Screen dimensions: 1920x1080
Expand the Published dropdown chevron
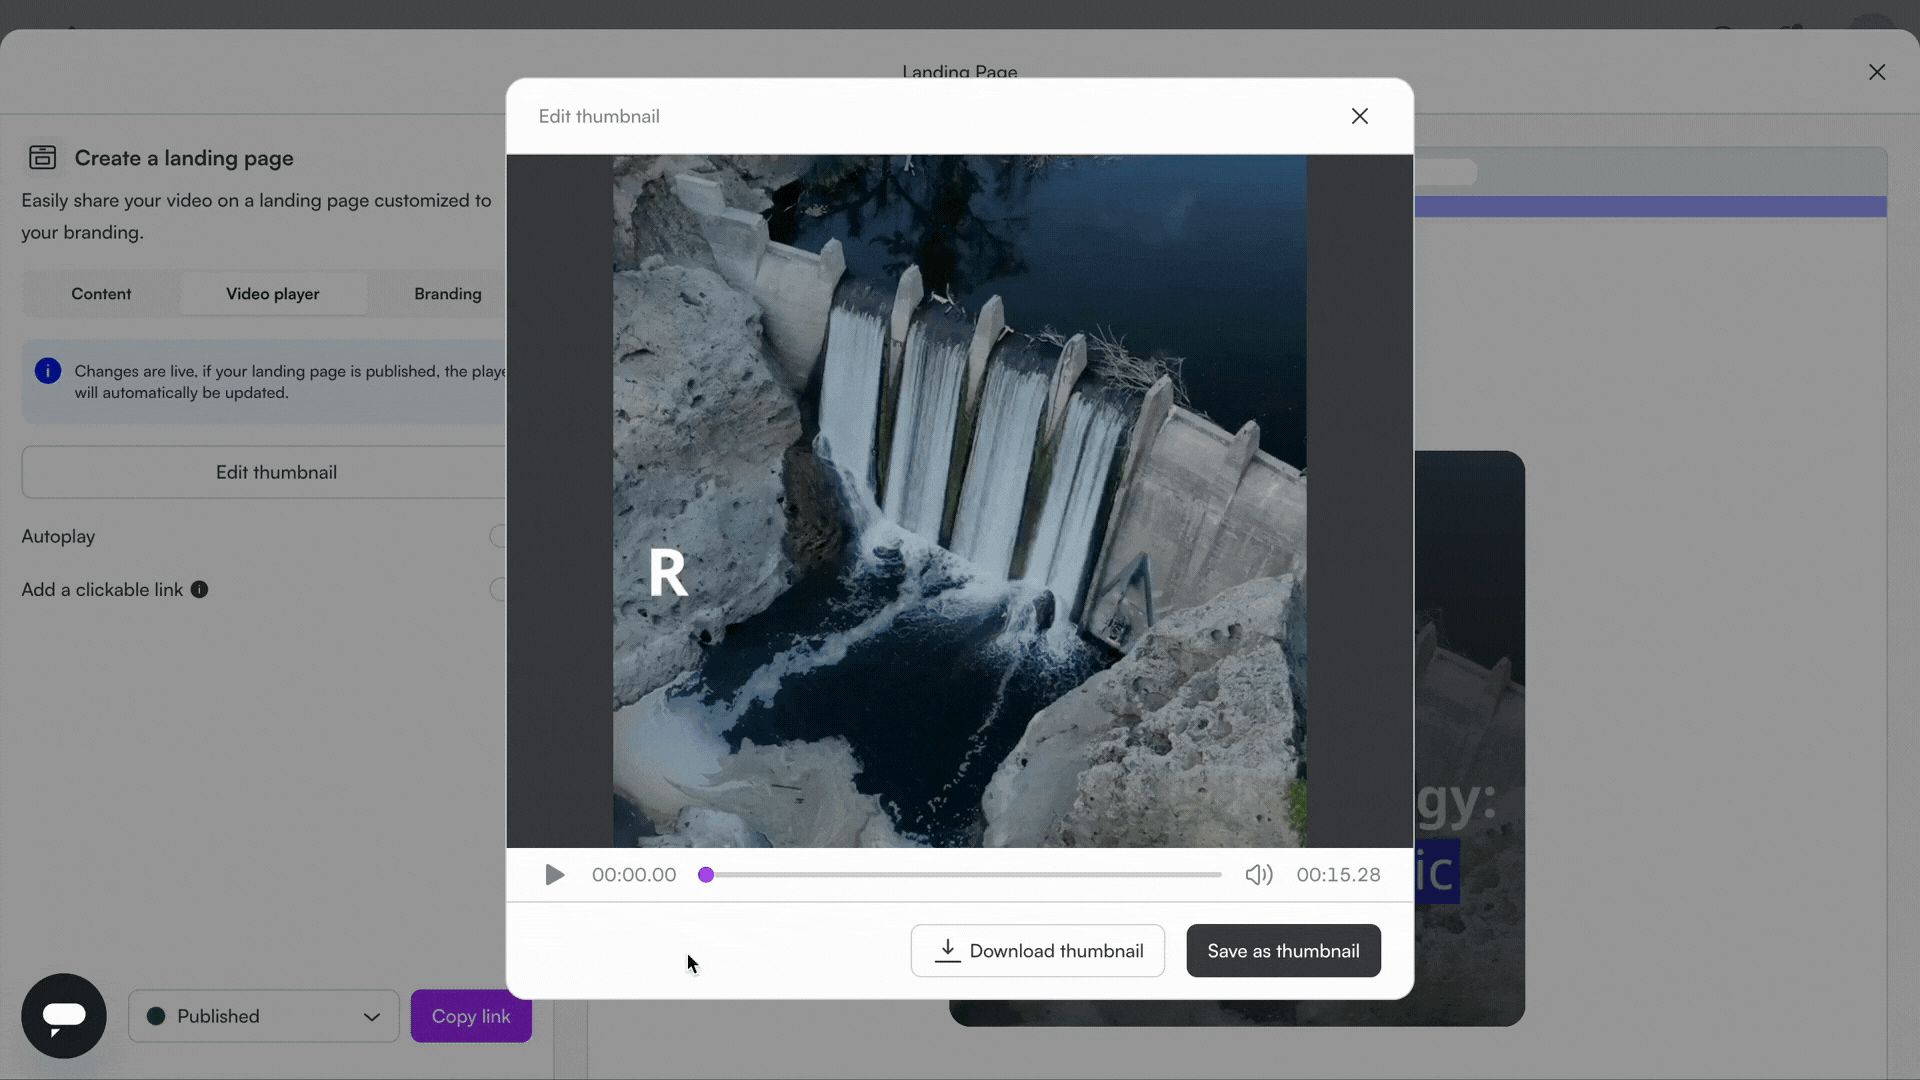click(371, 1017)
